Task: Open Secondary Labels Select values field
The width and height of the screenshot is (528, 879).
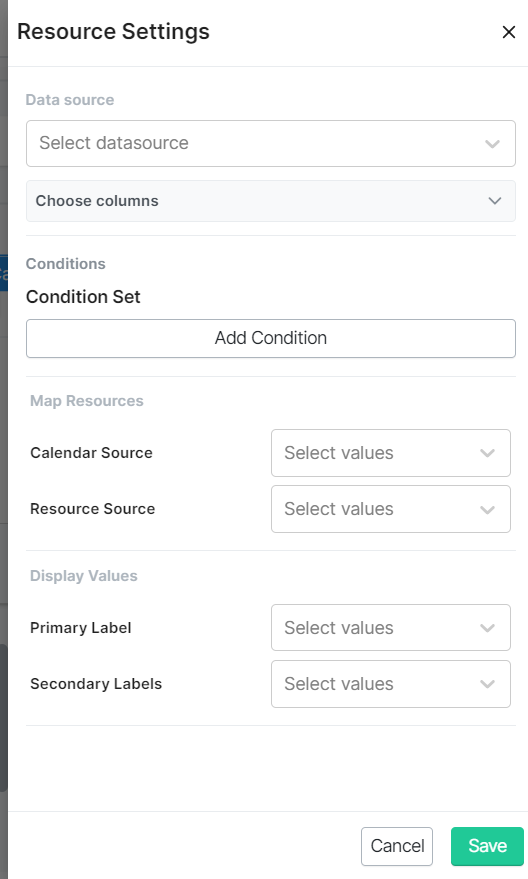Action: point(391,684)
